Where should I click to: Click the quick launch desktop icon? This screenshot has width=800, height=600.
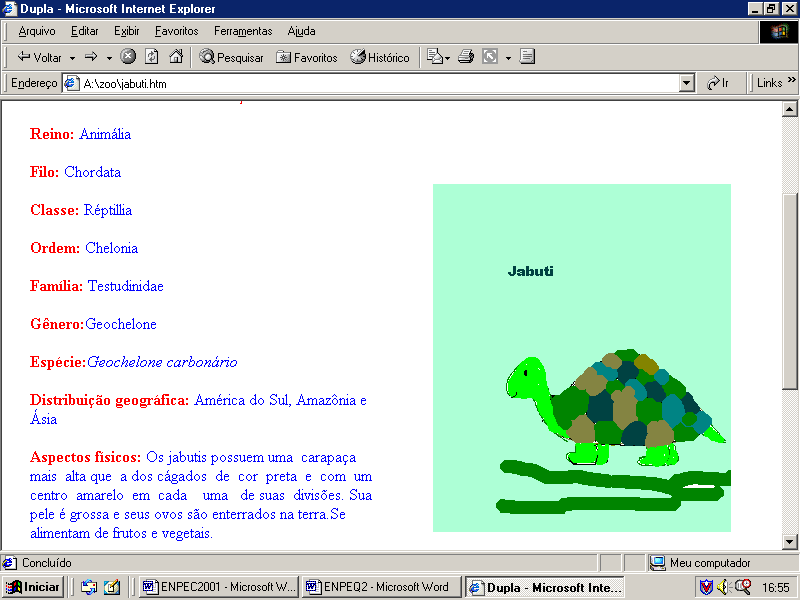coord(112,587)
